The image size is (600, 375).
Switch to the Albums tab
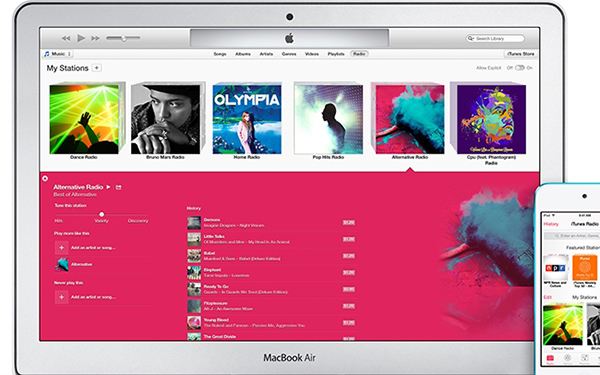tap(243, 54)
